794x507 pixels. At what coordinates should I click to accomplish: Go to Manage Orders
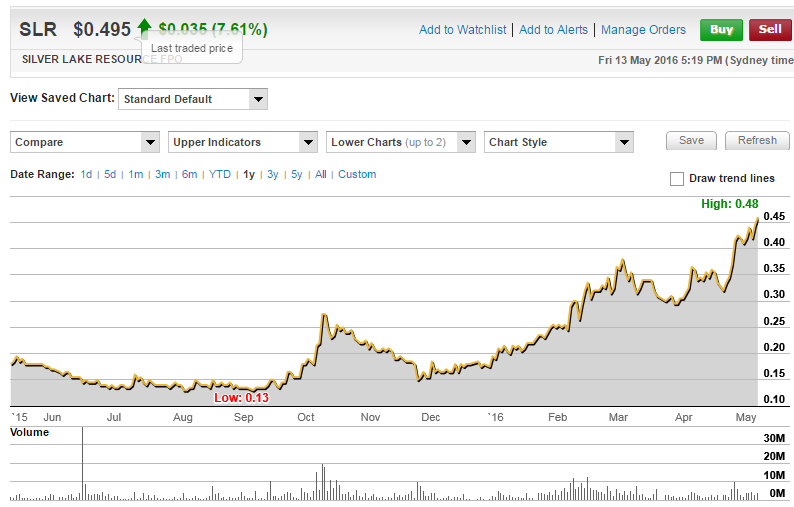pos(643,30)
